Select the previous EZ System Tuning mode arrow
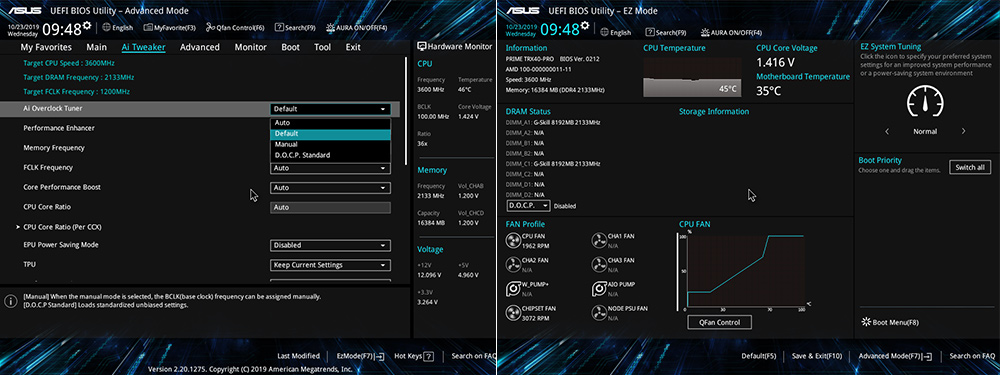Image resolution: width=1000 pixels, height=375 pixels. (887, 131)
